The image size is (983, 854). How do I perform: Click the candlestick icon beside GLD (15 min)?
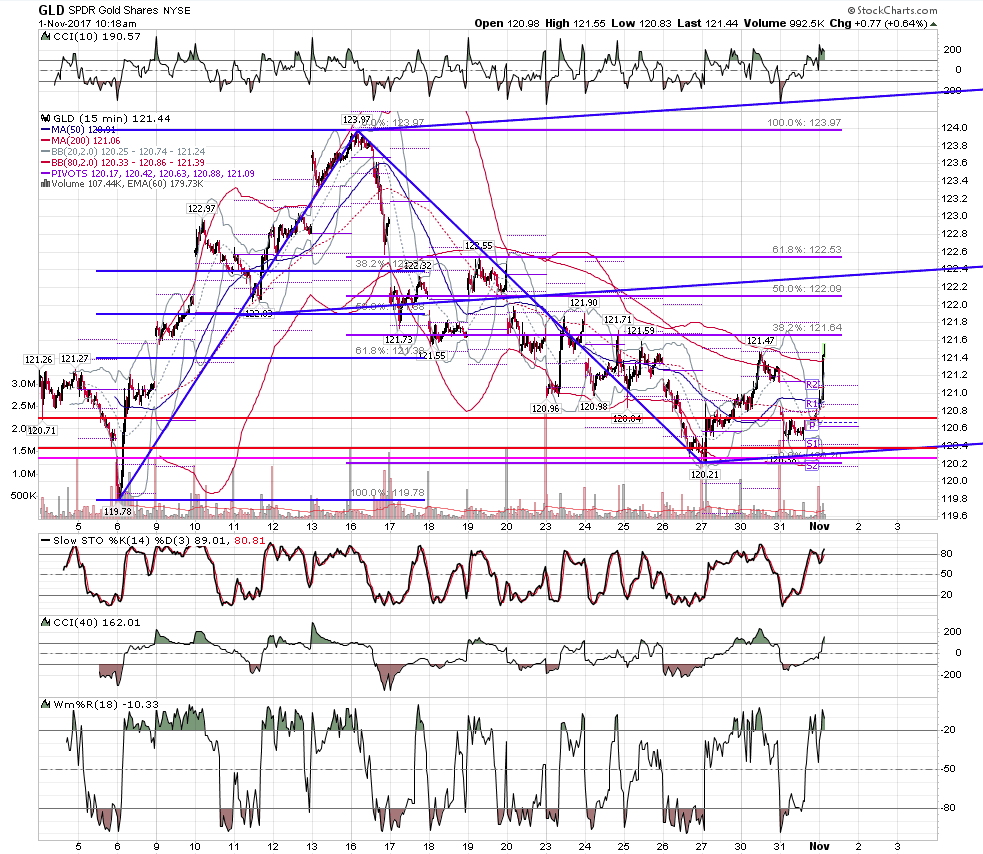coord(45,118)
